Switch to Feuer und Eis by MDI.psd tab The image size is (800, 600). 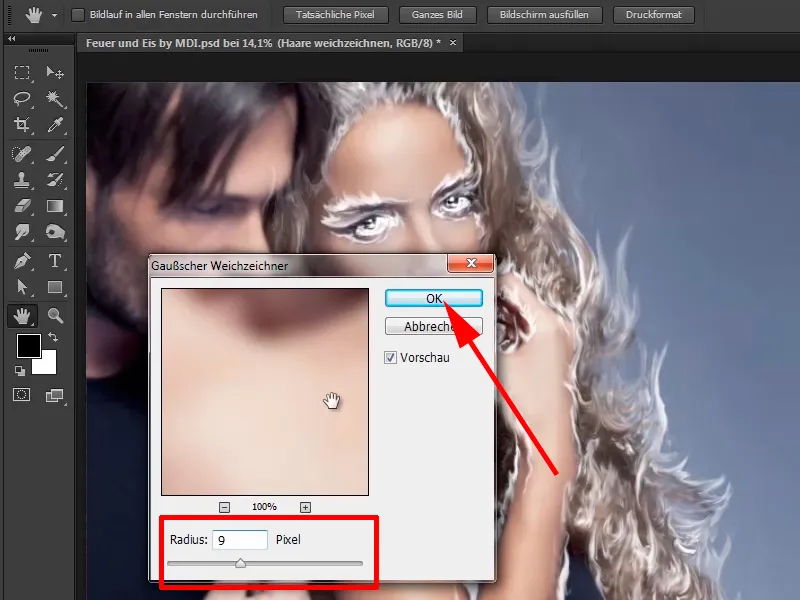(x=263, y=43)
